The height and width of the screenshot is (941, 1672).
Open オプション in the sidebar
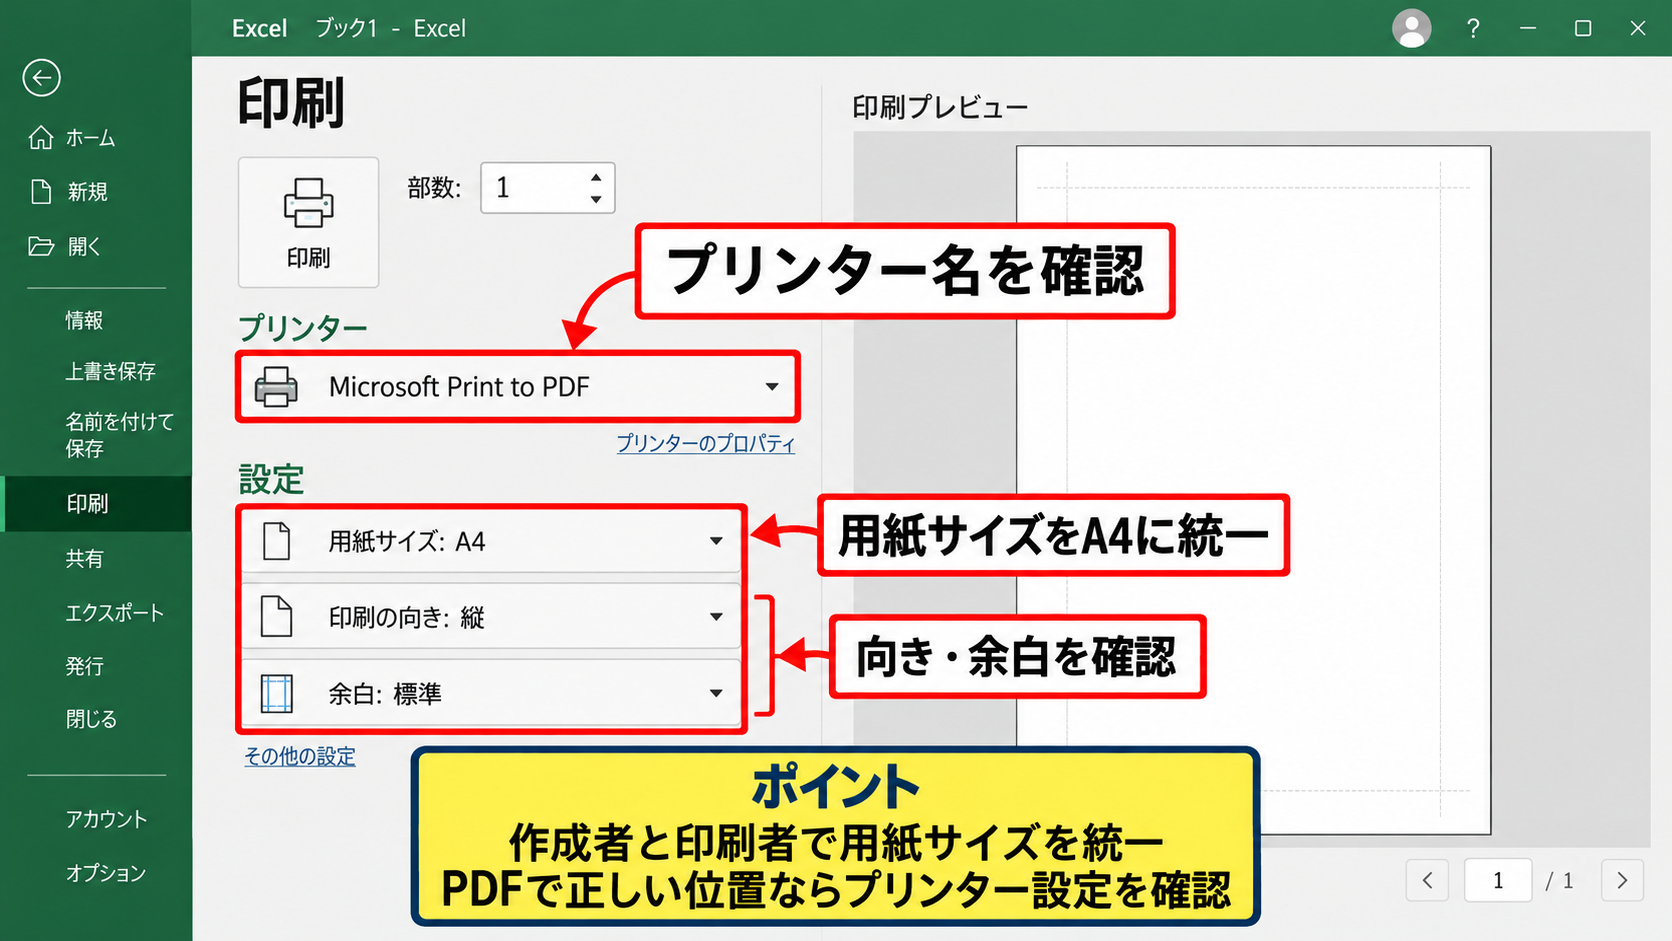pos(106,873)
